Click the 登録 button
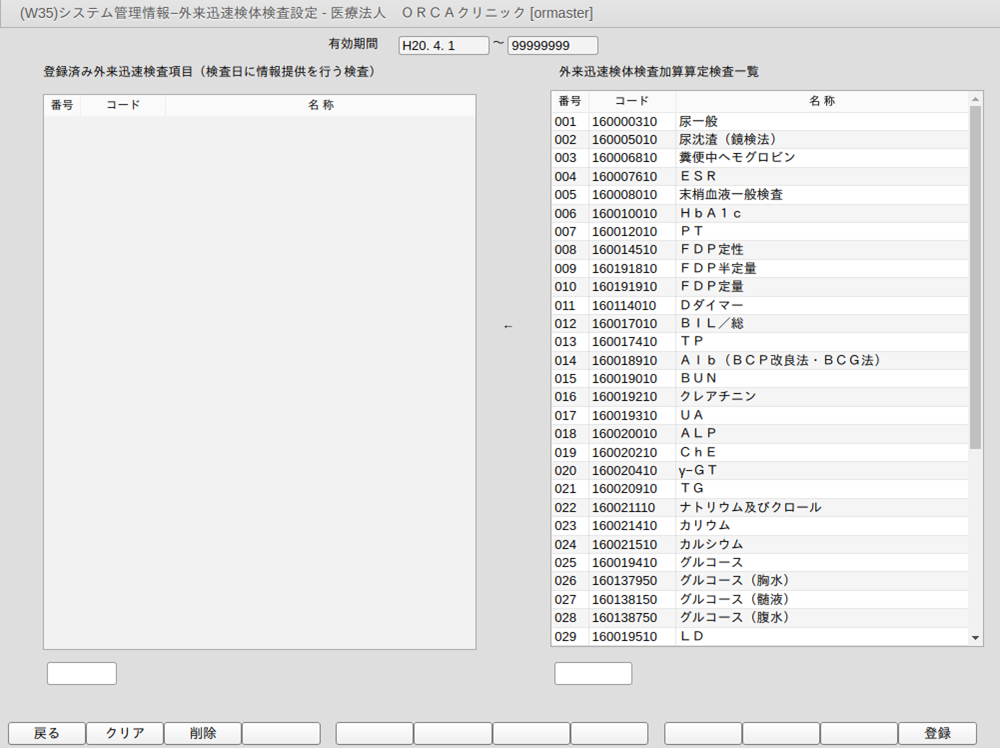Image resolution: width=1000 pixels, height=748 pixels. [x=938, y=733]
